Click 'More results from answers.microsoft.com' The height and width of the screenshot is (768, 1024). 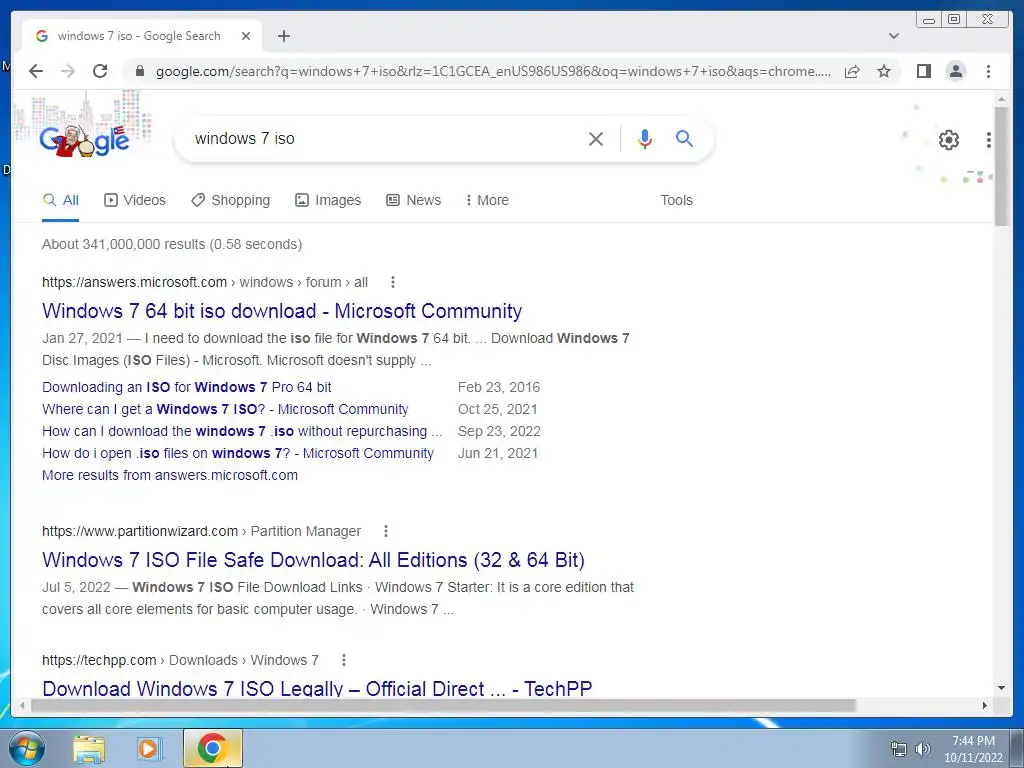click(x=170, y=475)
